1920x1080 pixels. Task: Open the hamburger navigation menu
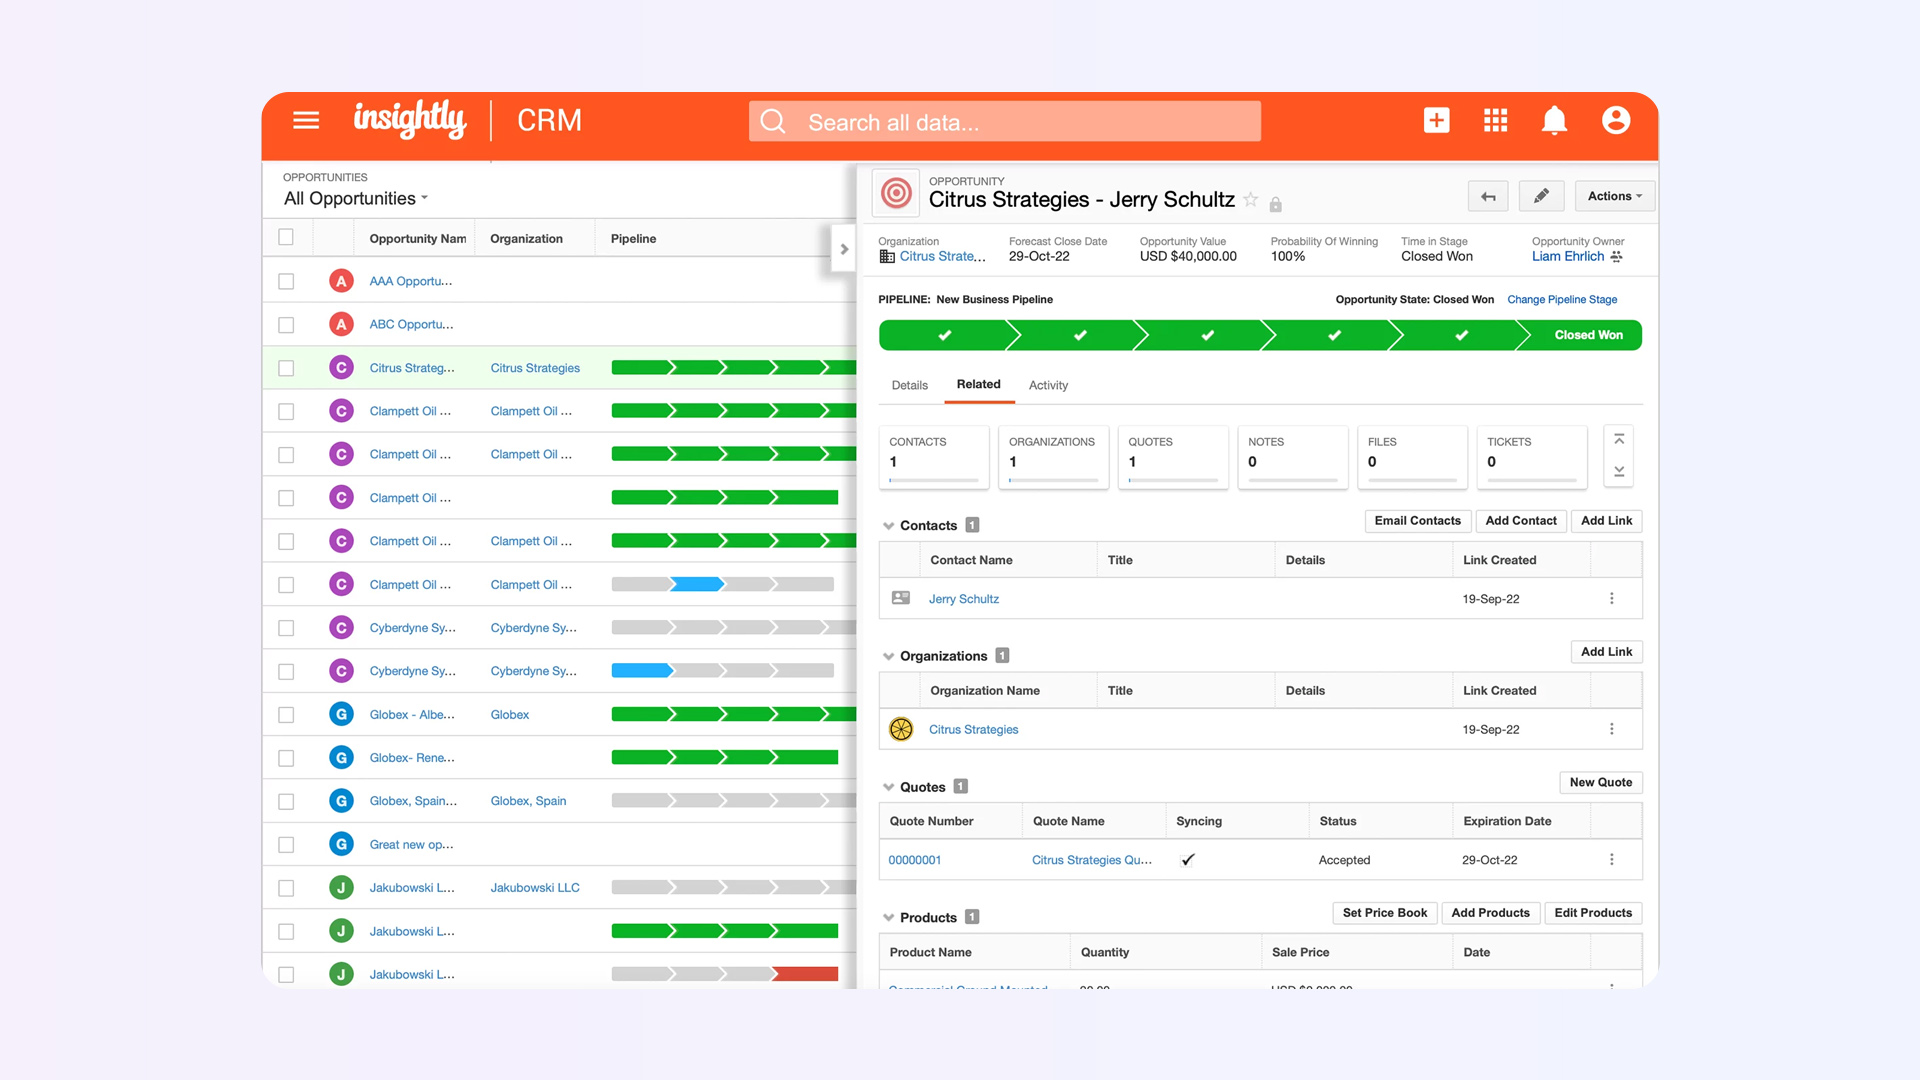coord(306,121)
